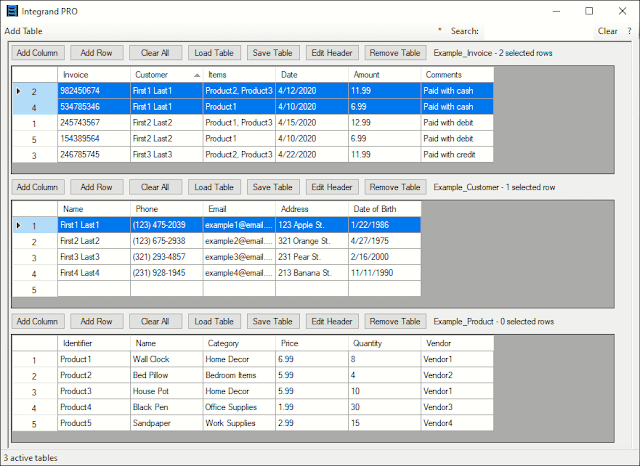Screen dimensions: 640x466
Task: Click email cell example3@email
Action: [x=239, y=257]
